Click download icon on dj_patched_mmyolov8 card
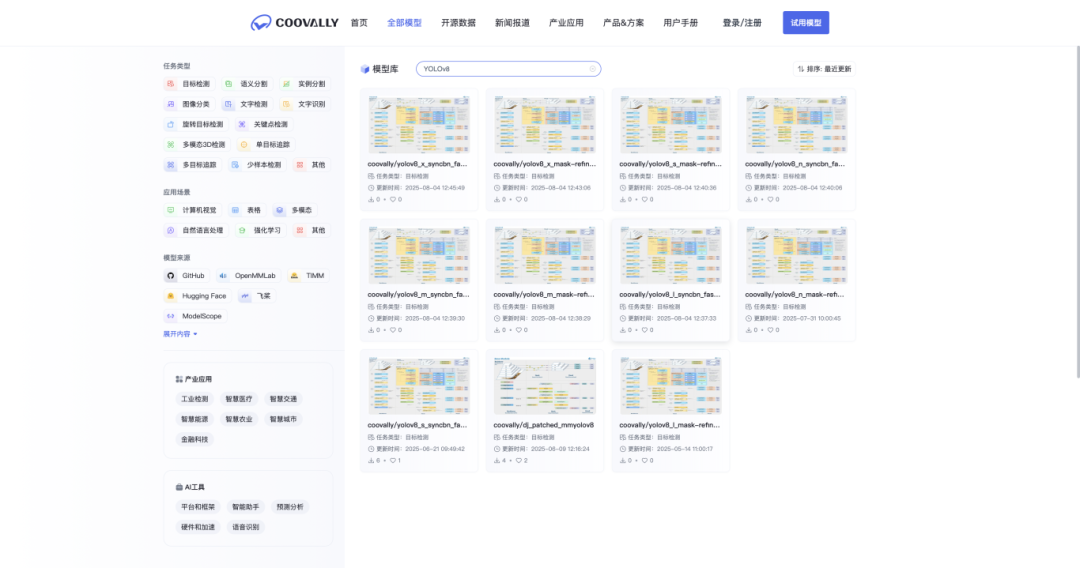Screen dimensions: 1080x568 497,461
